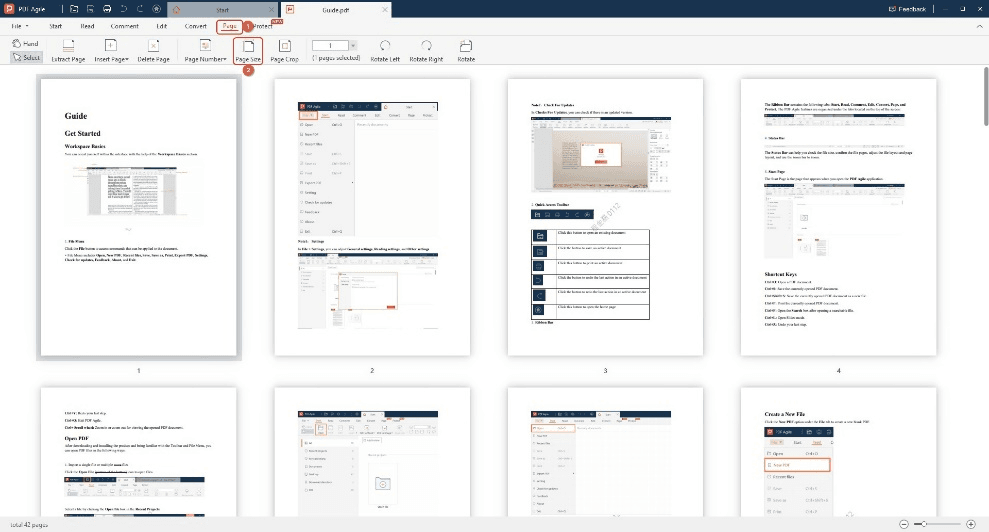Select the page 3 thumbnail
Viewport: 989px width, 532px height.
606,217
